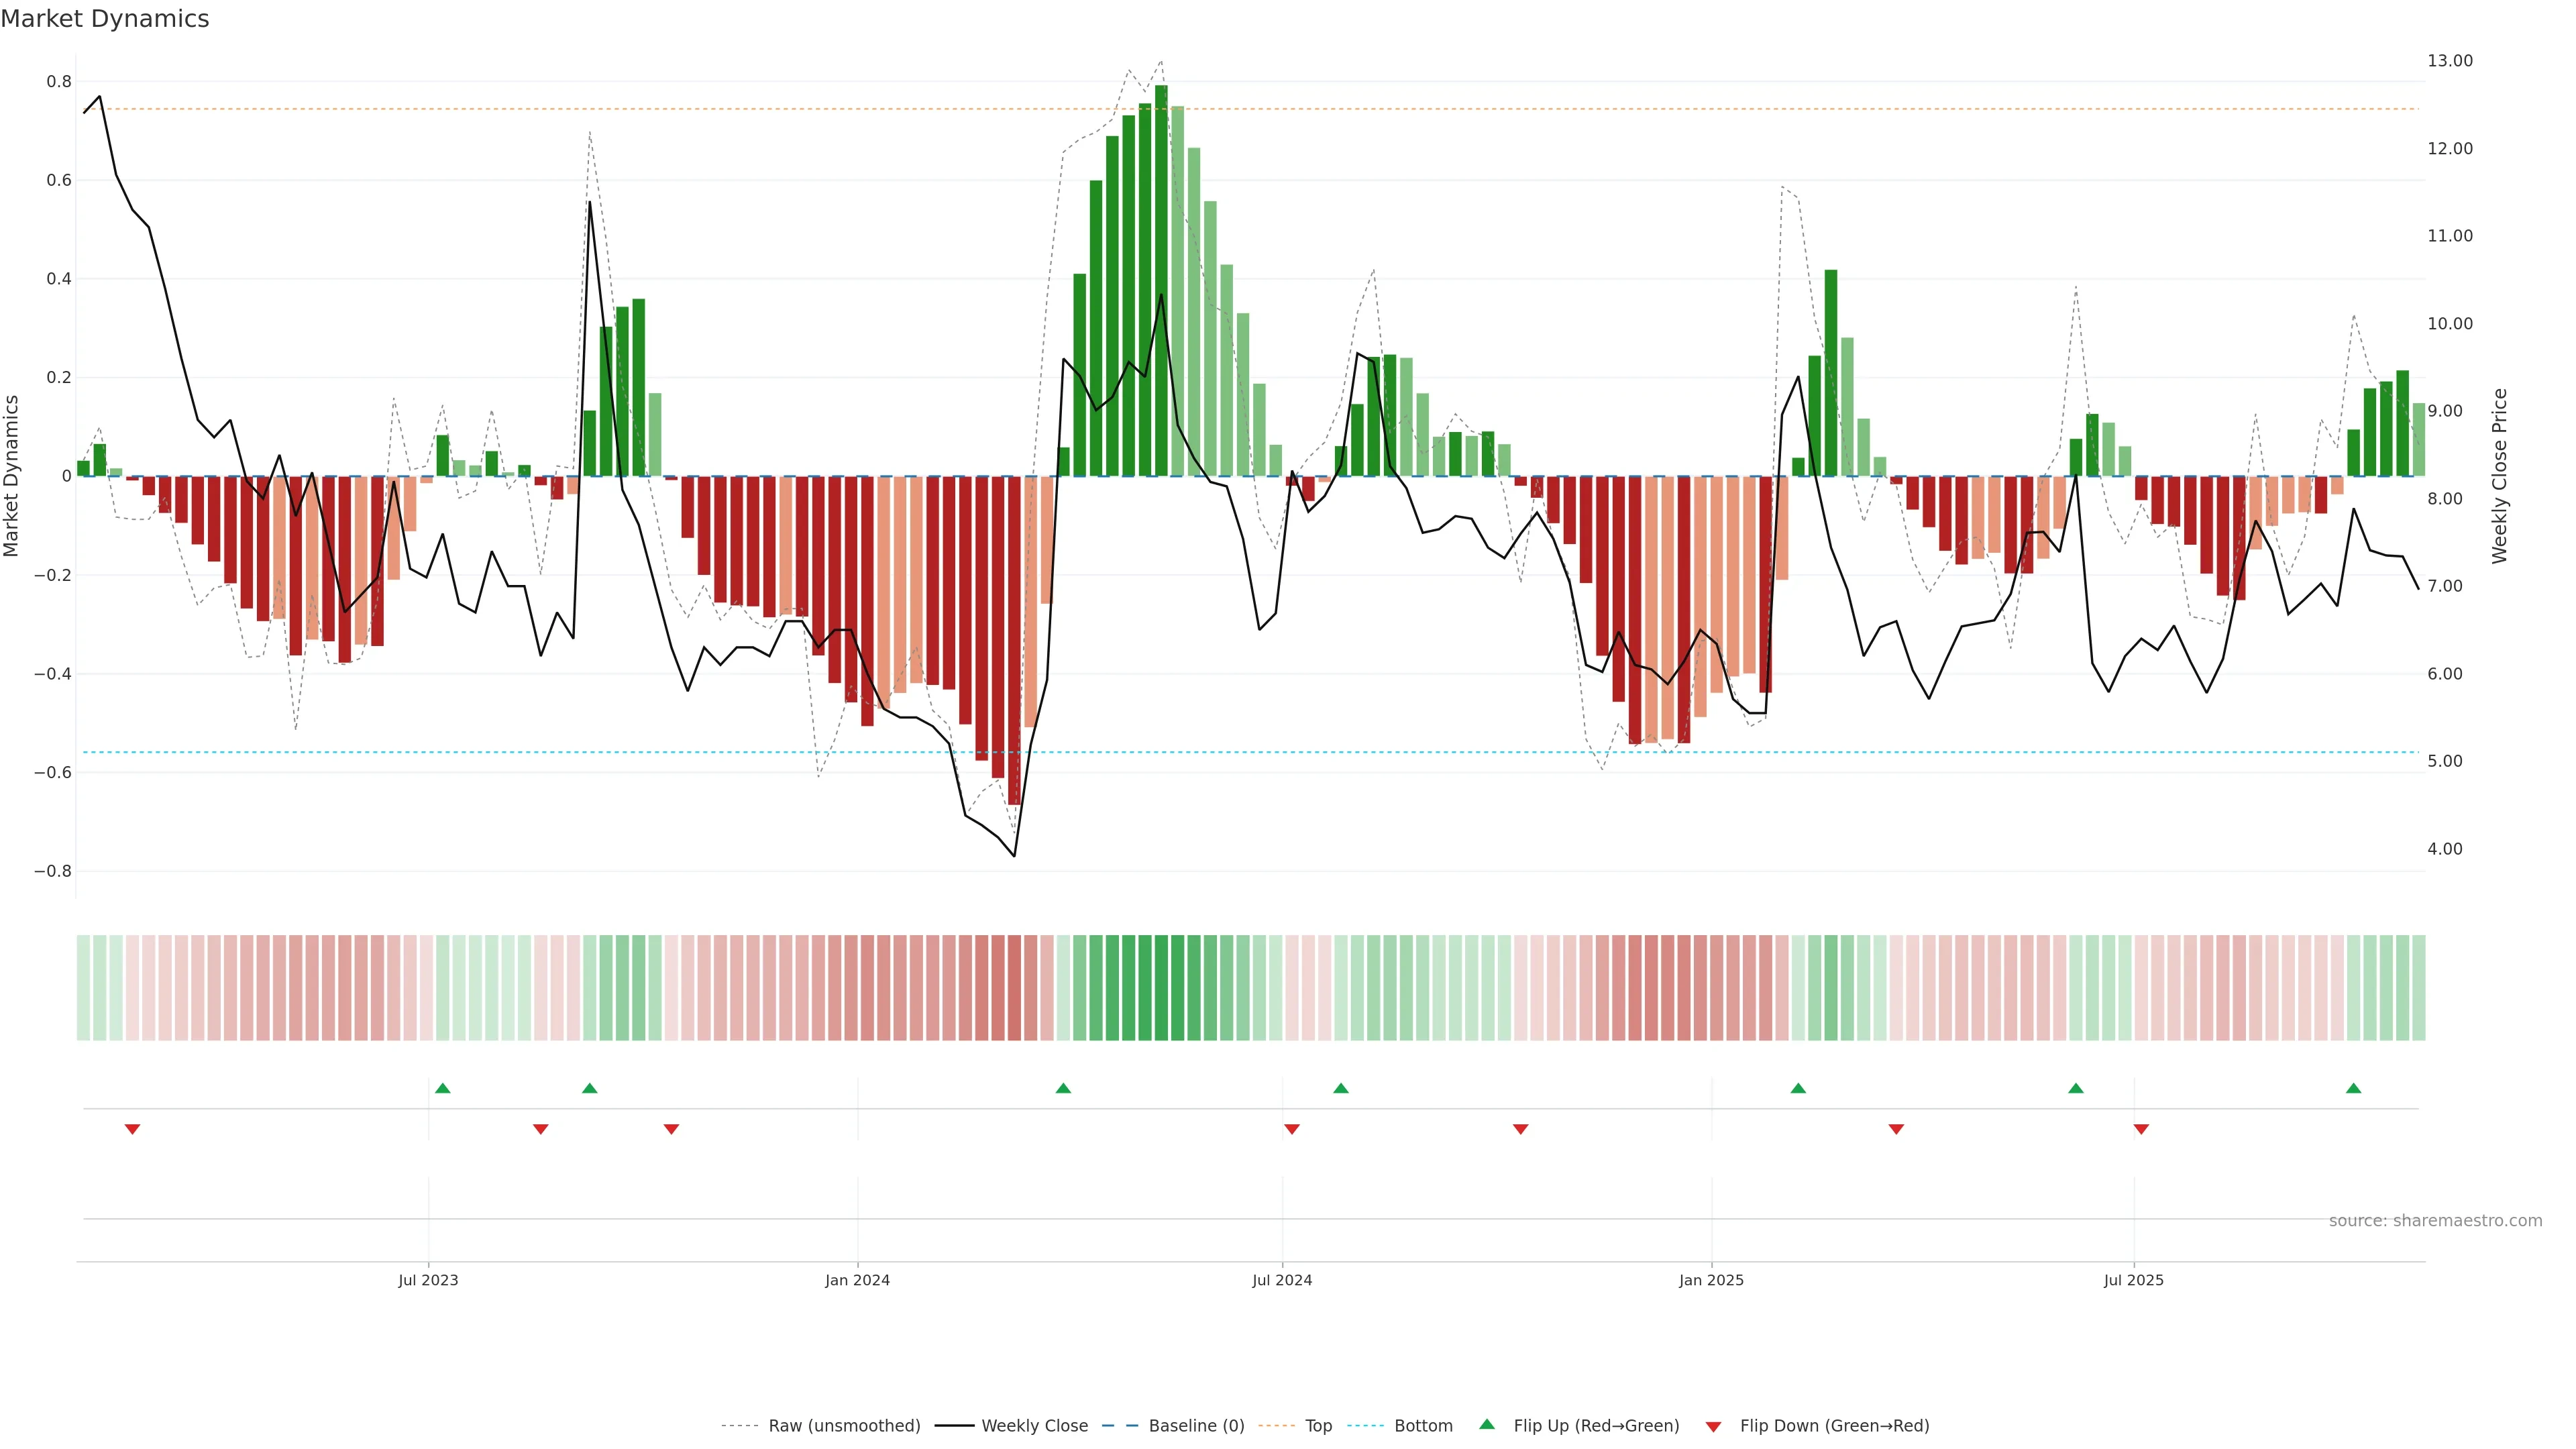Toggle Weekly Close series in legend
This screenshot has width=2576, height=1449.
(x=1034, y=1426)
